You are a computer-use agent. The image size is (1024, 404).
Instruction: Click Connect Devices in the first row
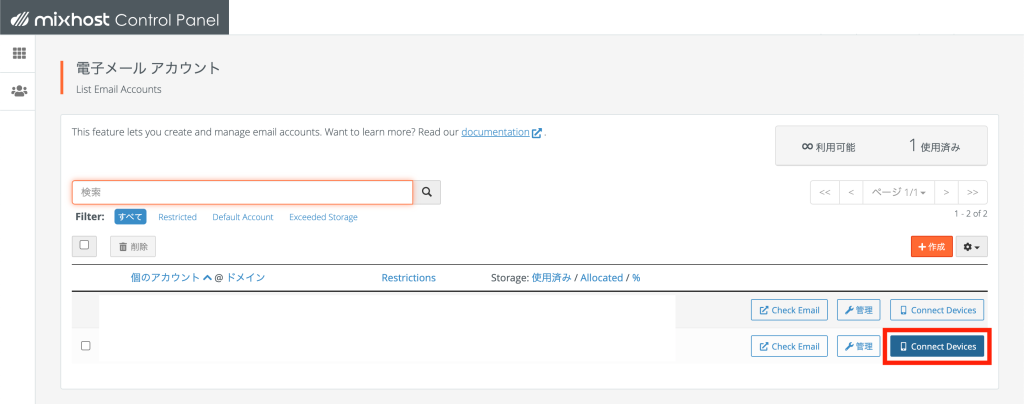tap(937, 310)
